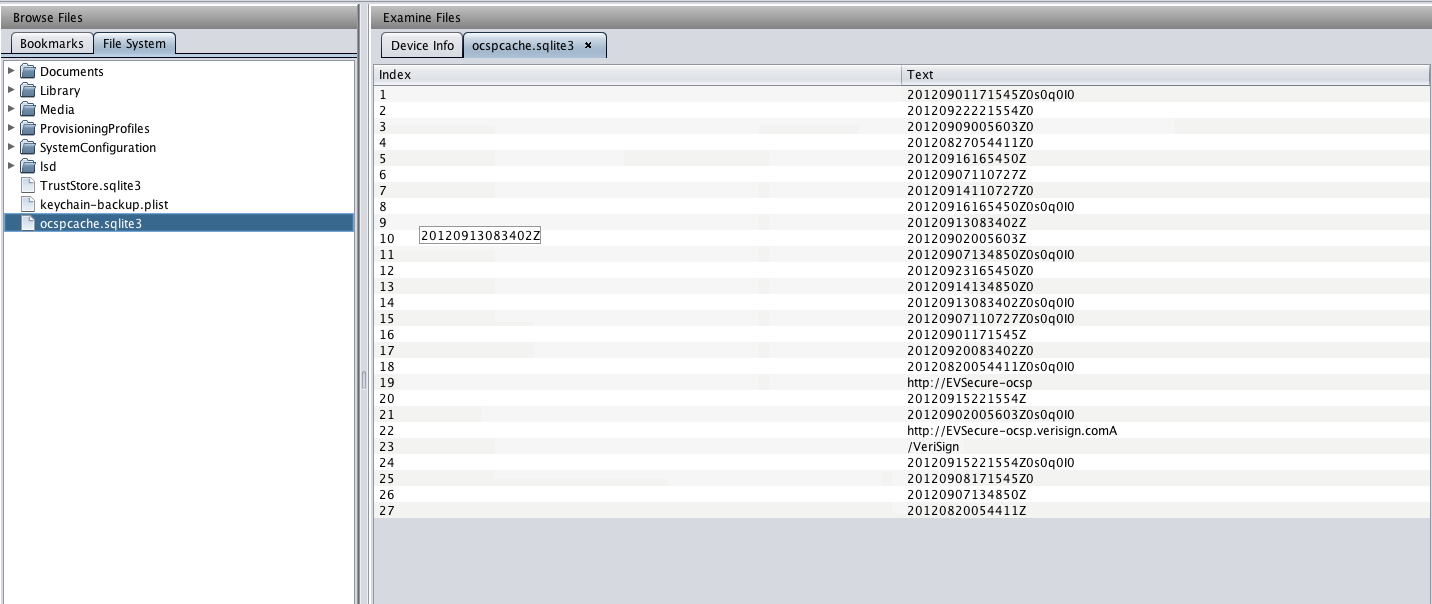Select row 22 with EVSecure-ocsp.verisign.comA

pos(1011,430)
